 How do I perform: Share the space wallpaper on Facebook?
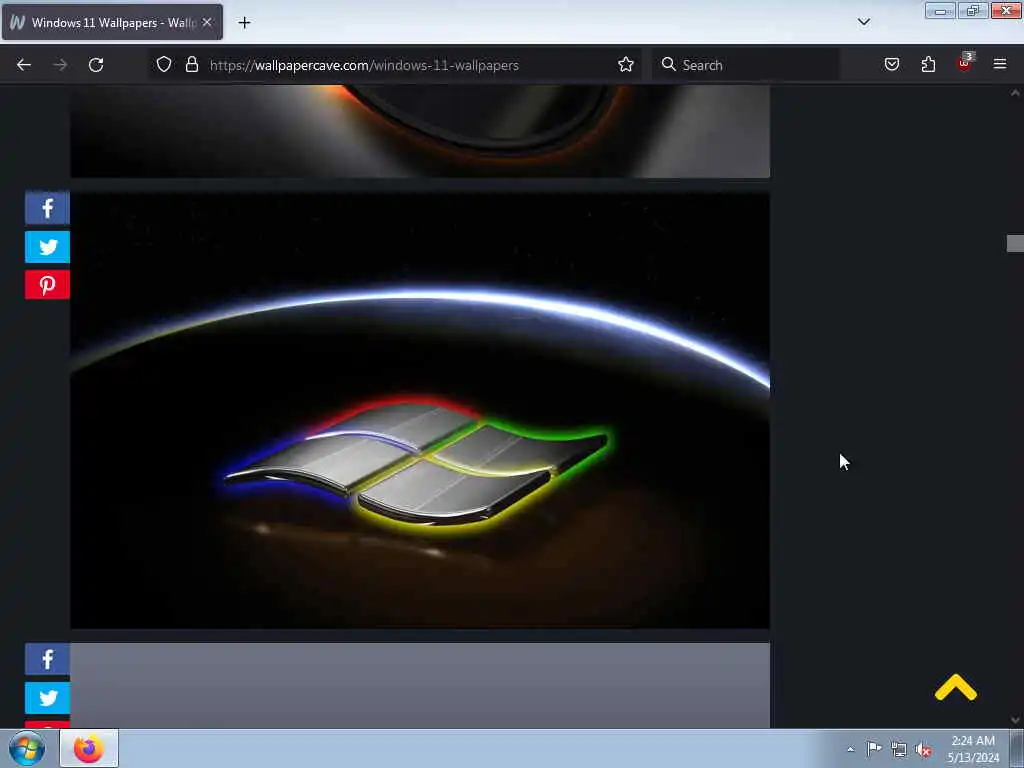(47, 208)
